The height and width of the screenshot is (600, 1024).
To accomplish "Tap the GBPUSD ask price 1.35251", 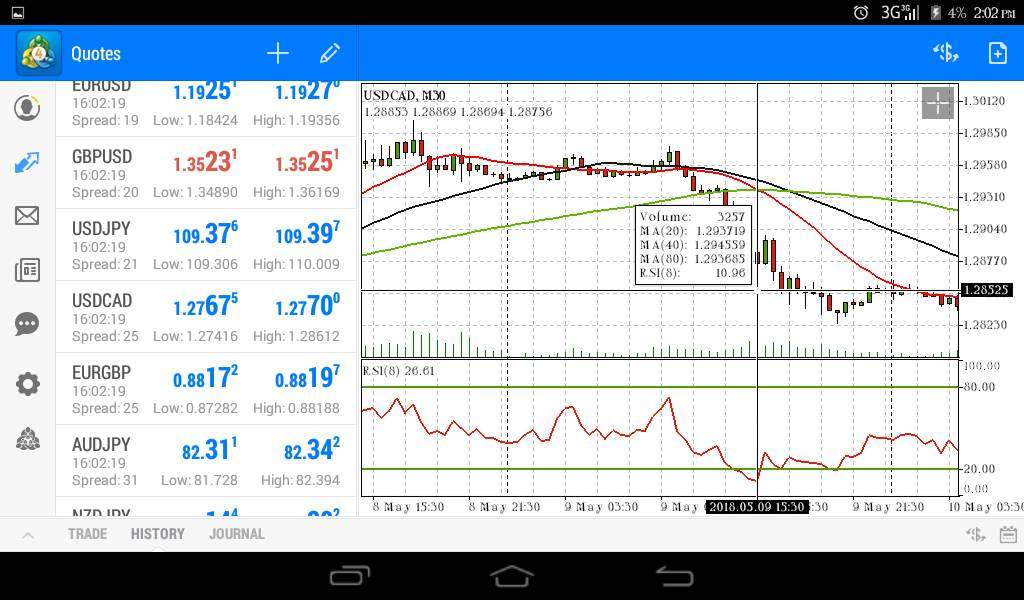I will [x=307, y=161].
